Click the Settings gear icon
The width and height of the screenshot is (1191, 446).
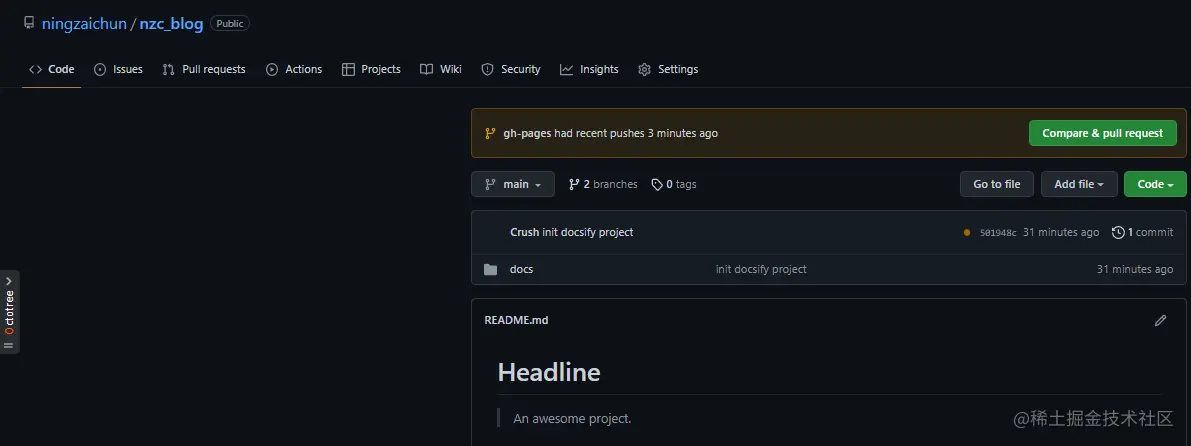(645, 69)
